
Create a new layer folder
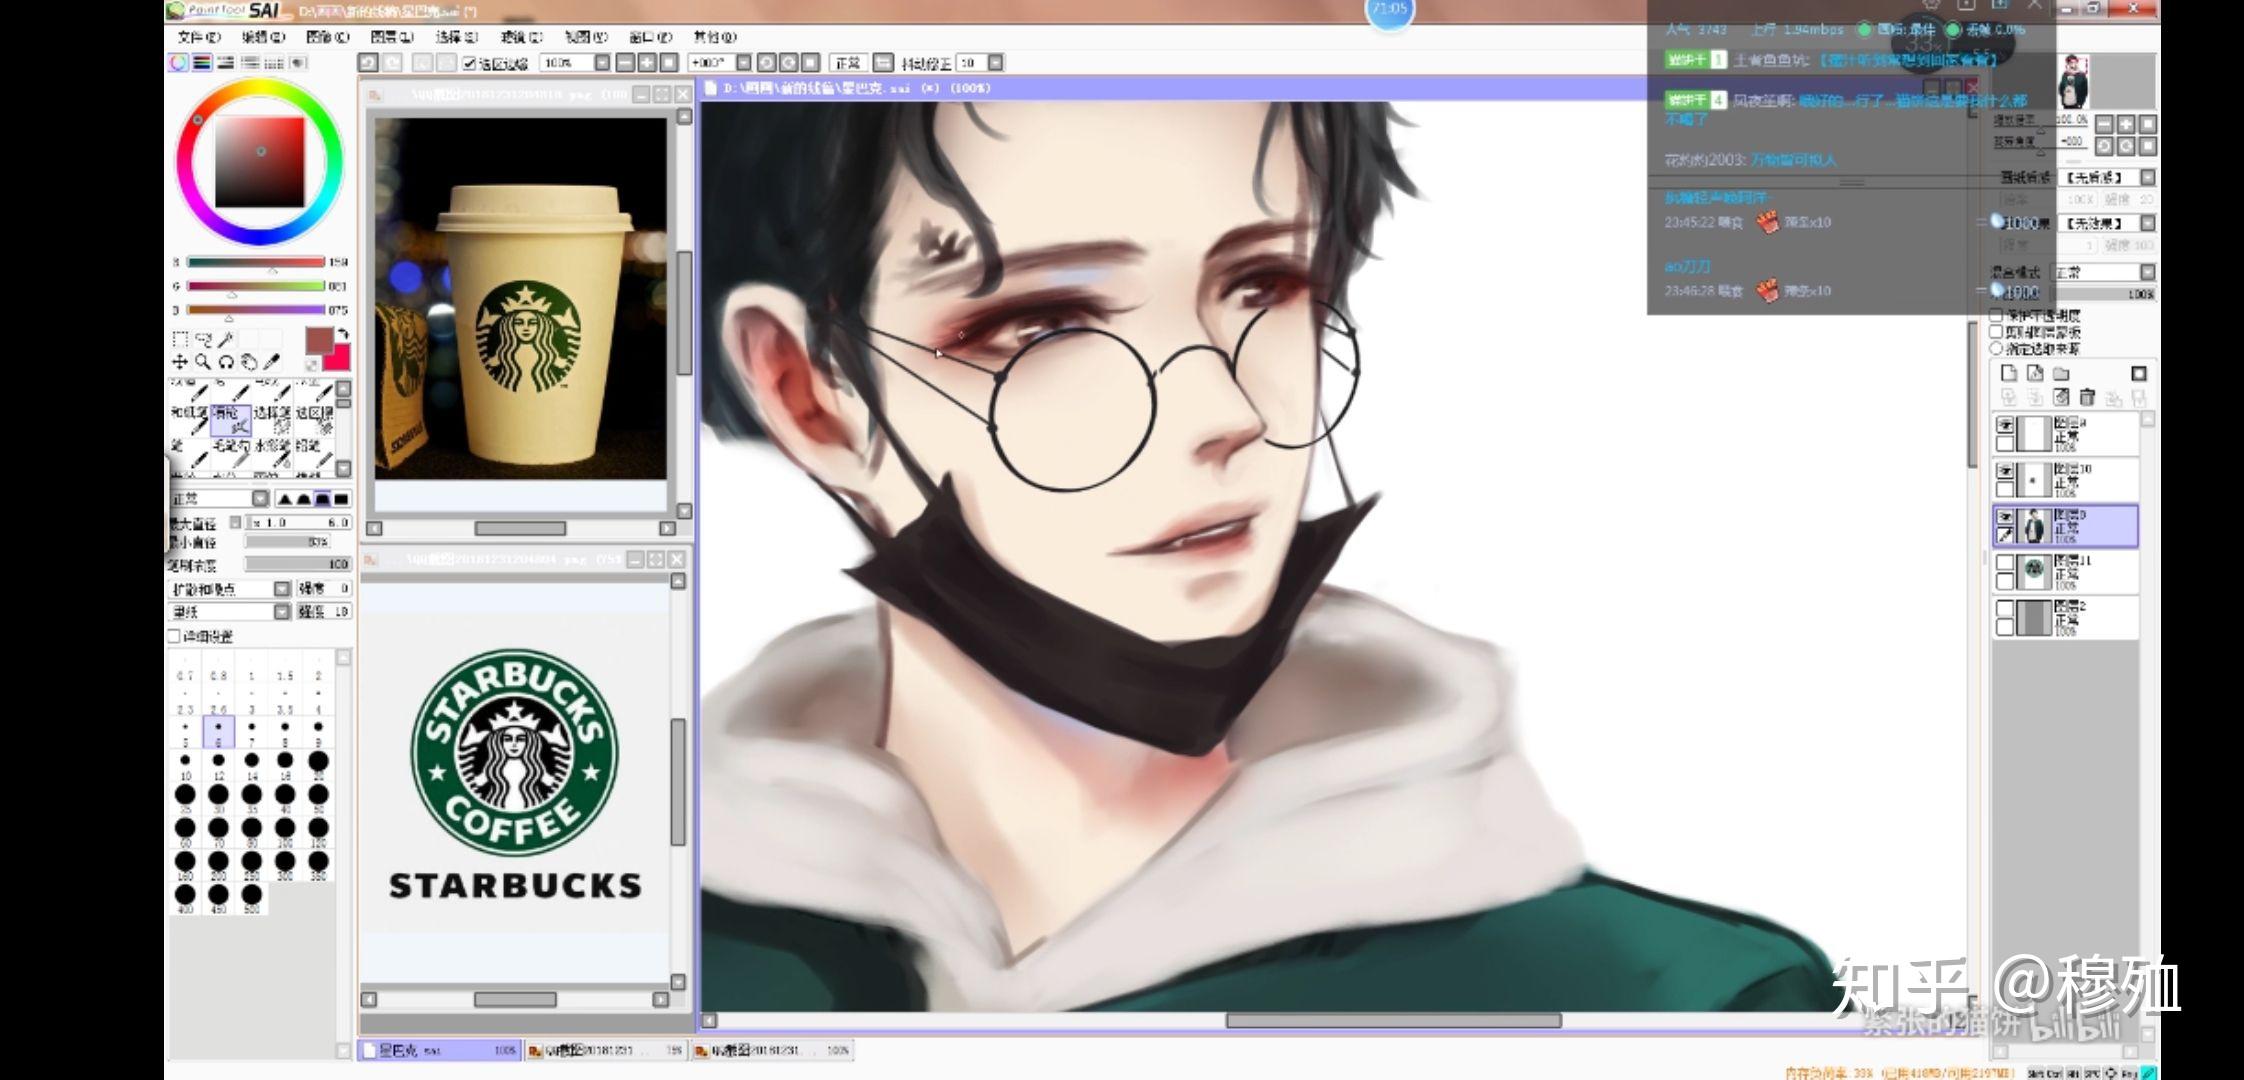click(2061, 374)
